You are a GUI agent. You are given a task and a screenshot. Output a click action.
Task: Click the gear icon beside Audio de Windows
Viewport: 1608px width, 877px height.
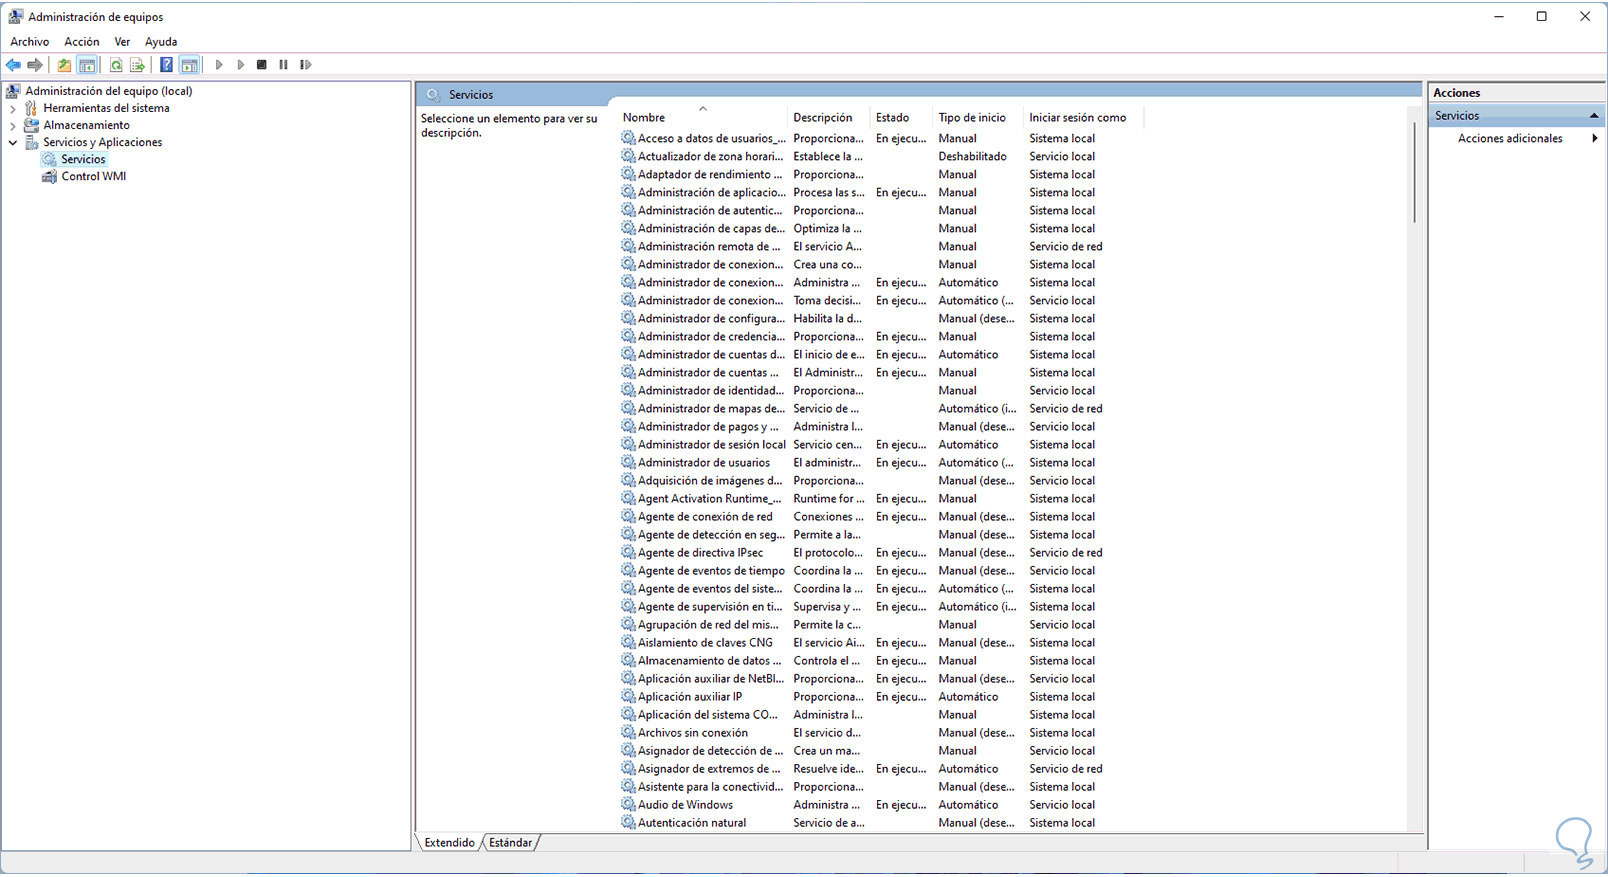628,805
